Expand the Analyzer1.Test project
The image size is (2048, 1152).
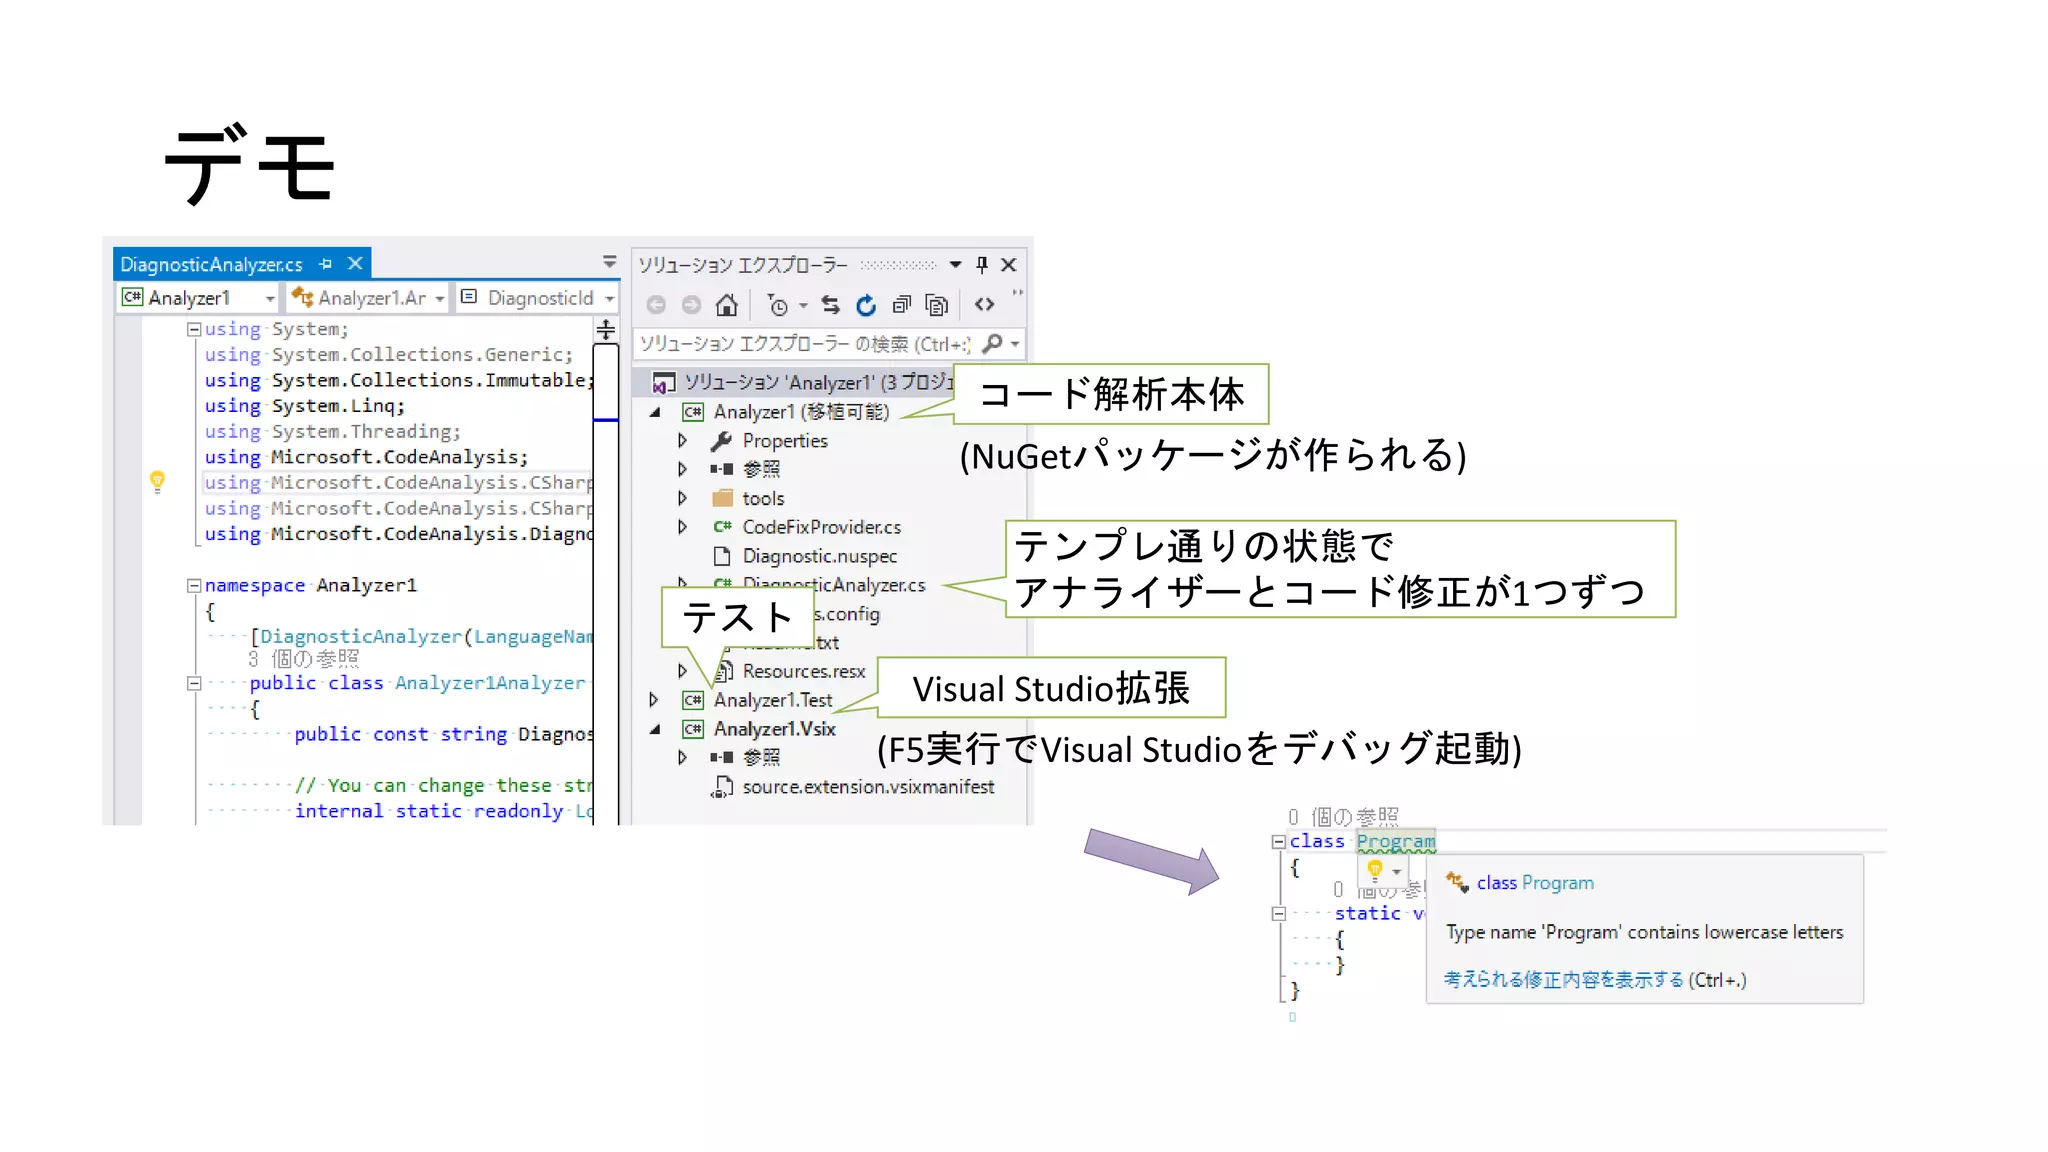pos(654,700)
